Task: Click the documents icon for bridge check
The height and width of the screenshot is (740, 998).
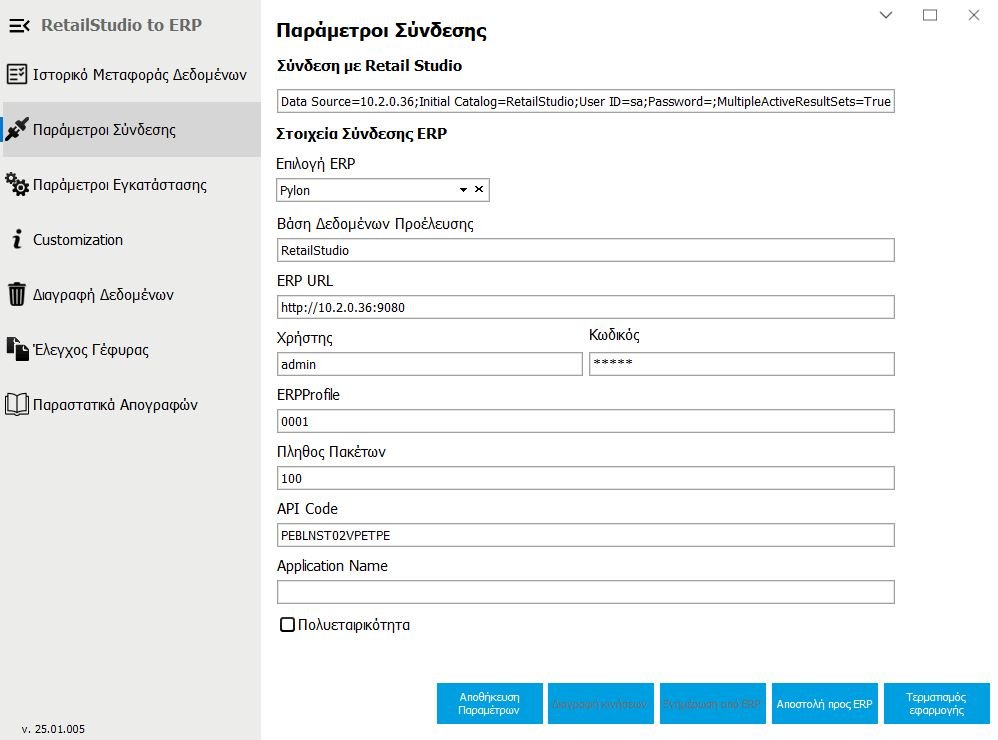Action: click(17, 349)
